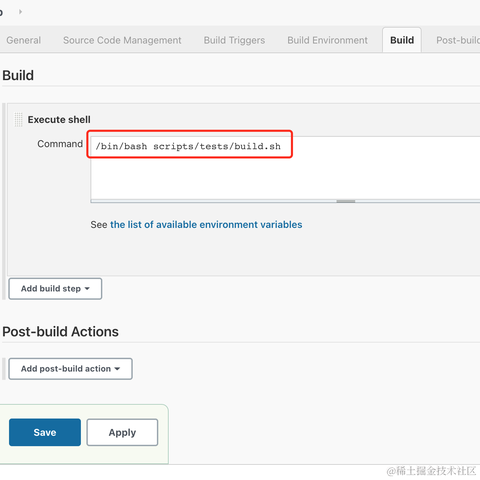
Task: Open the Add post-build action dropdown
Action: [x=70, y=369]
